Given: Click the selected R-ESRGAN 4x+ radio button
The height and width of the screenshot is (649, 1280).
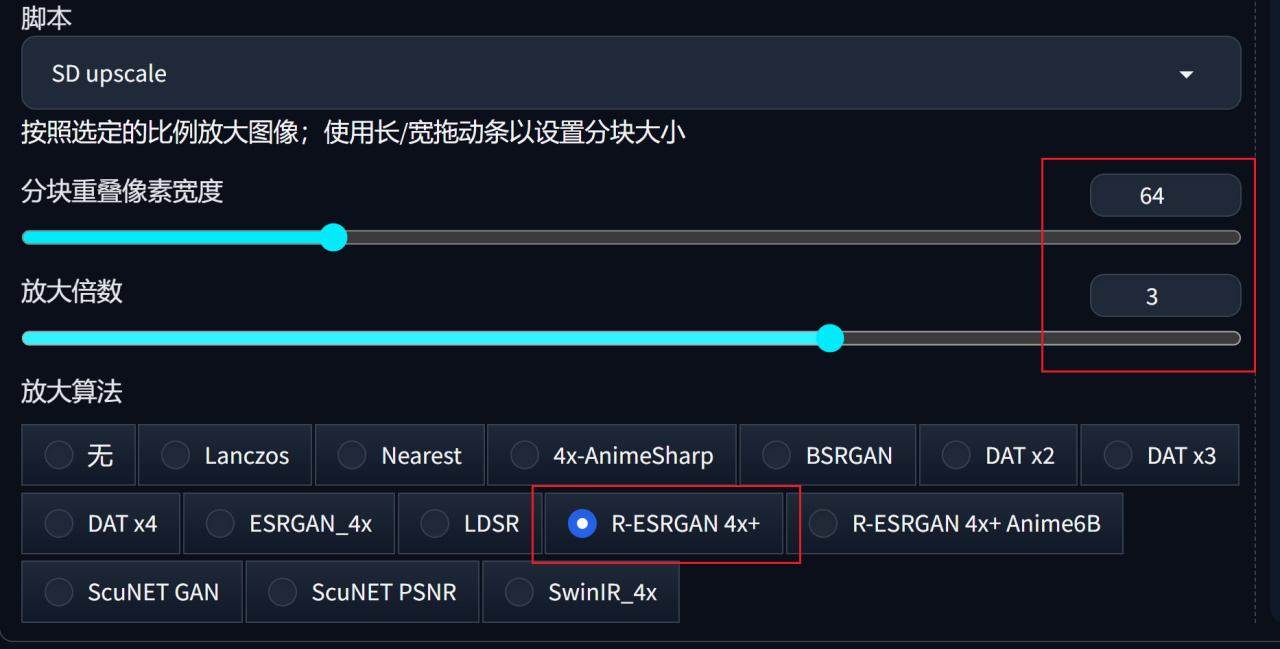Looking at the screenshot, I should tap(582, 523).
